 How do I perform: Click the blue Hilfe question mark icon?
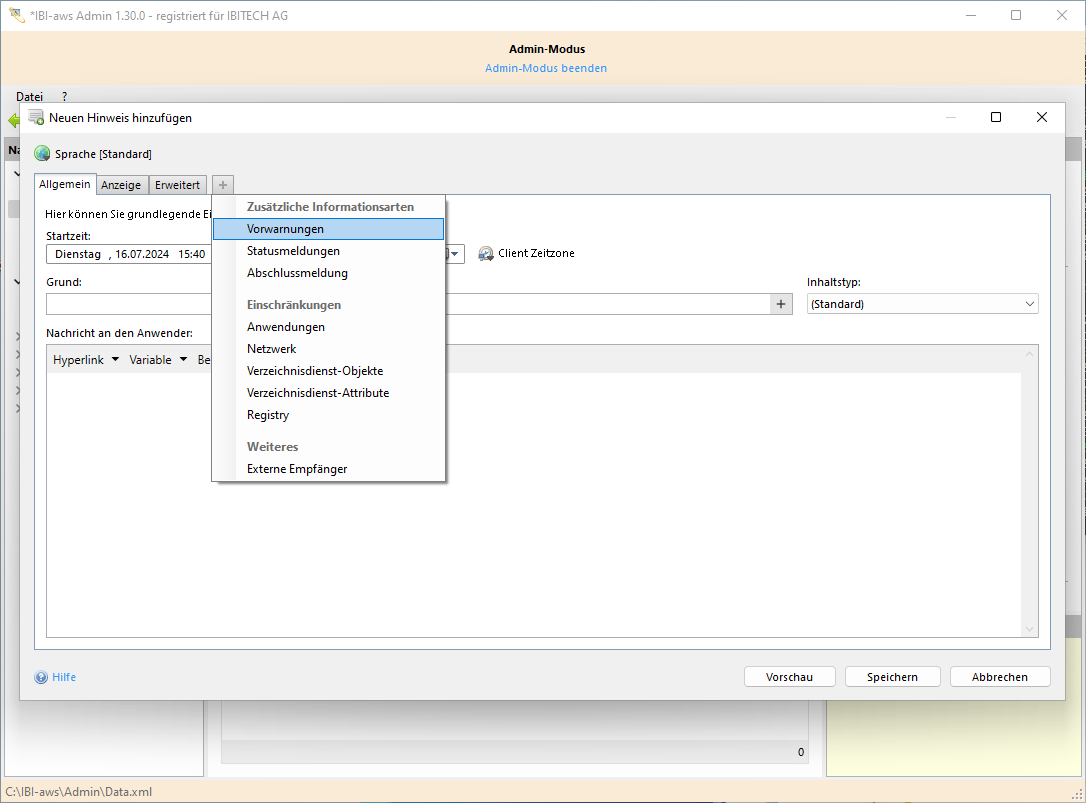tap(41, 677)
